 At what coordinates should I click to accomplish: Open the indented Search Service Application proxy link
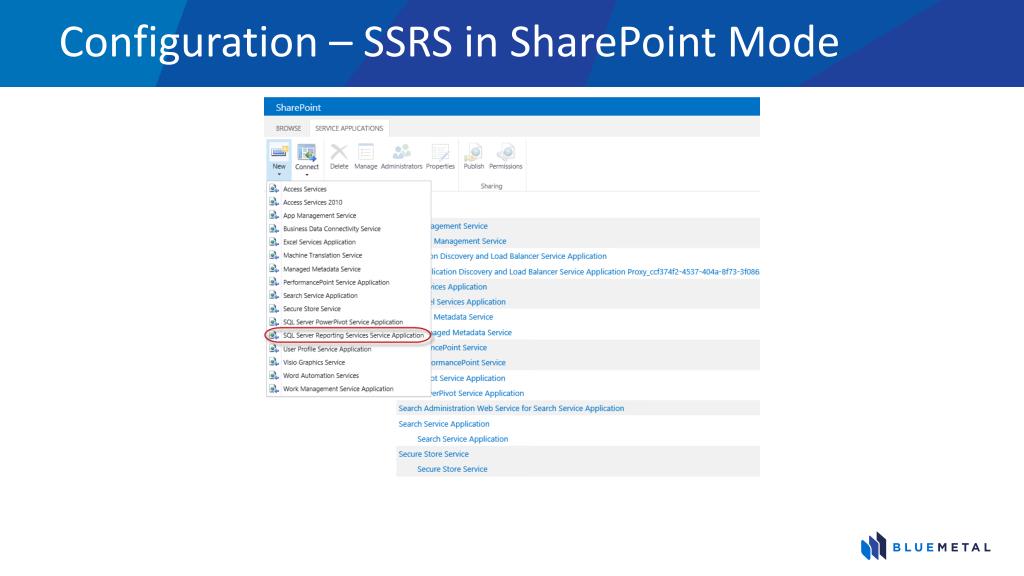pos(462,439)
